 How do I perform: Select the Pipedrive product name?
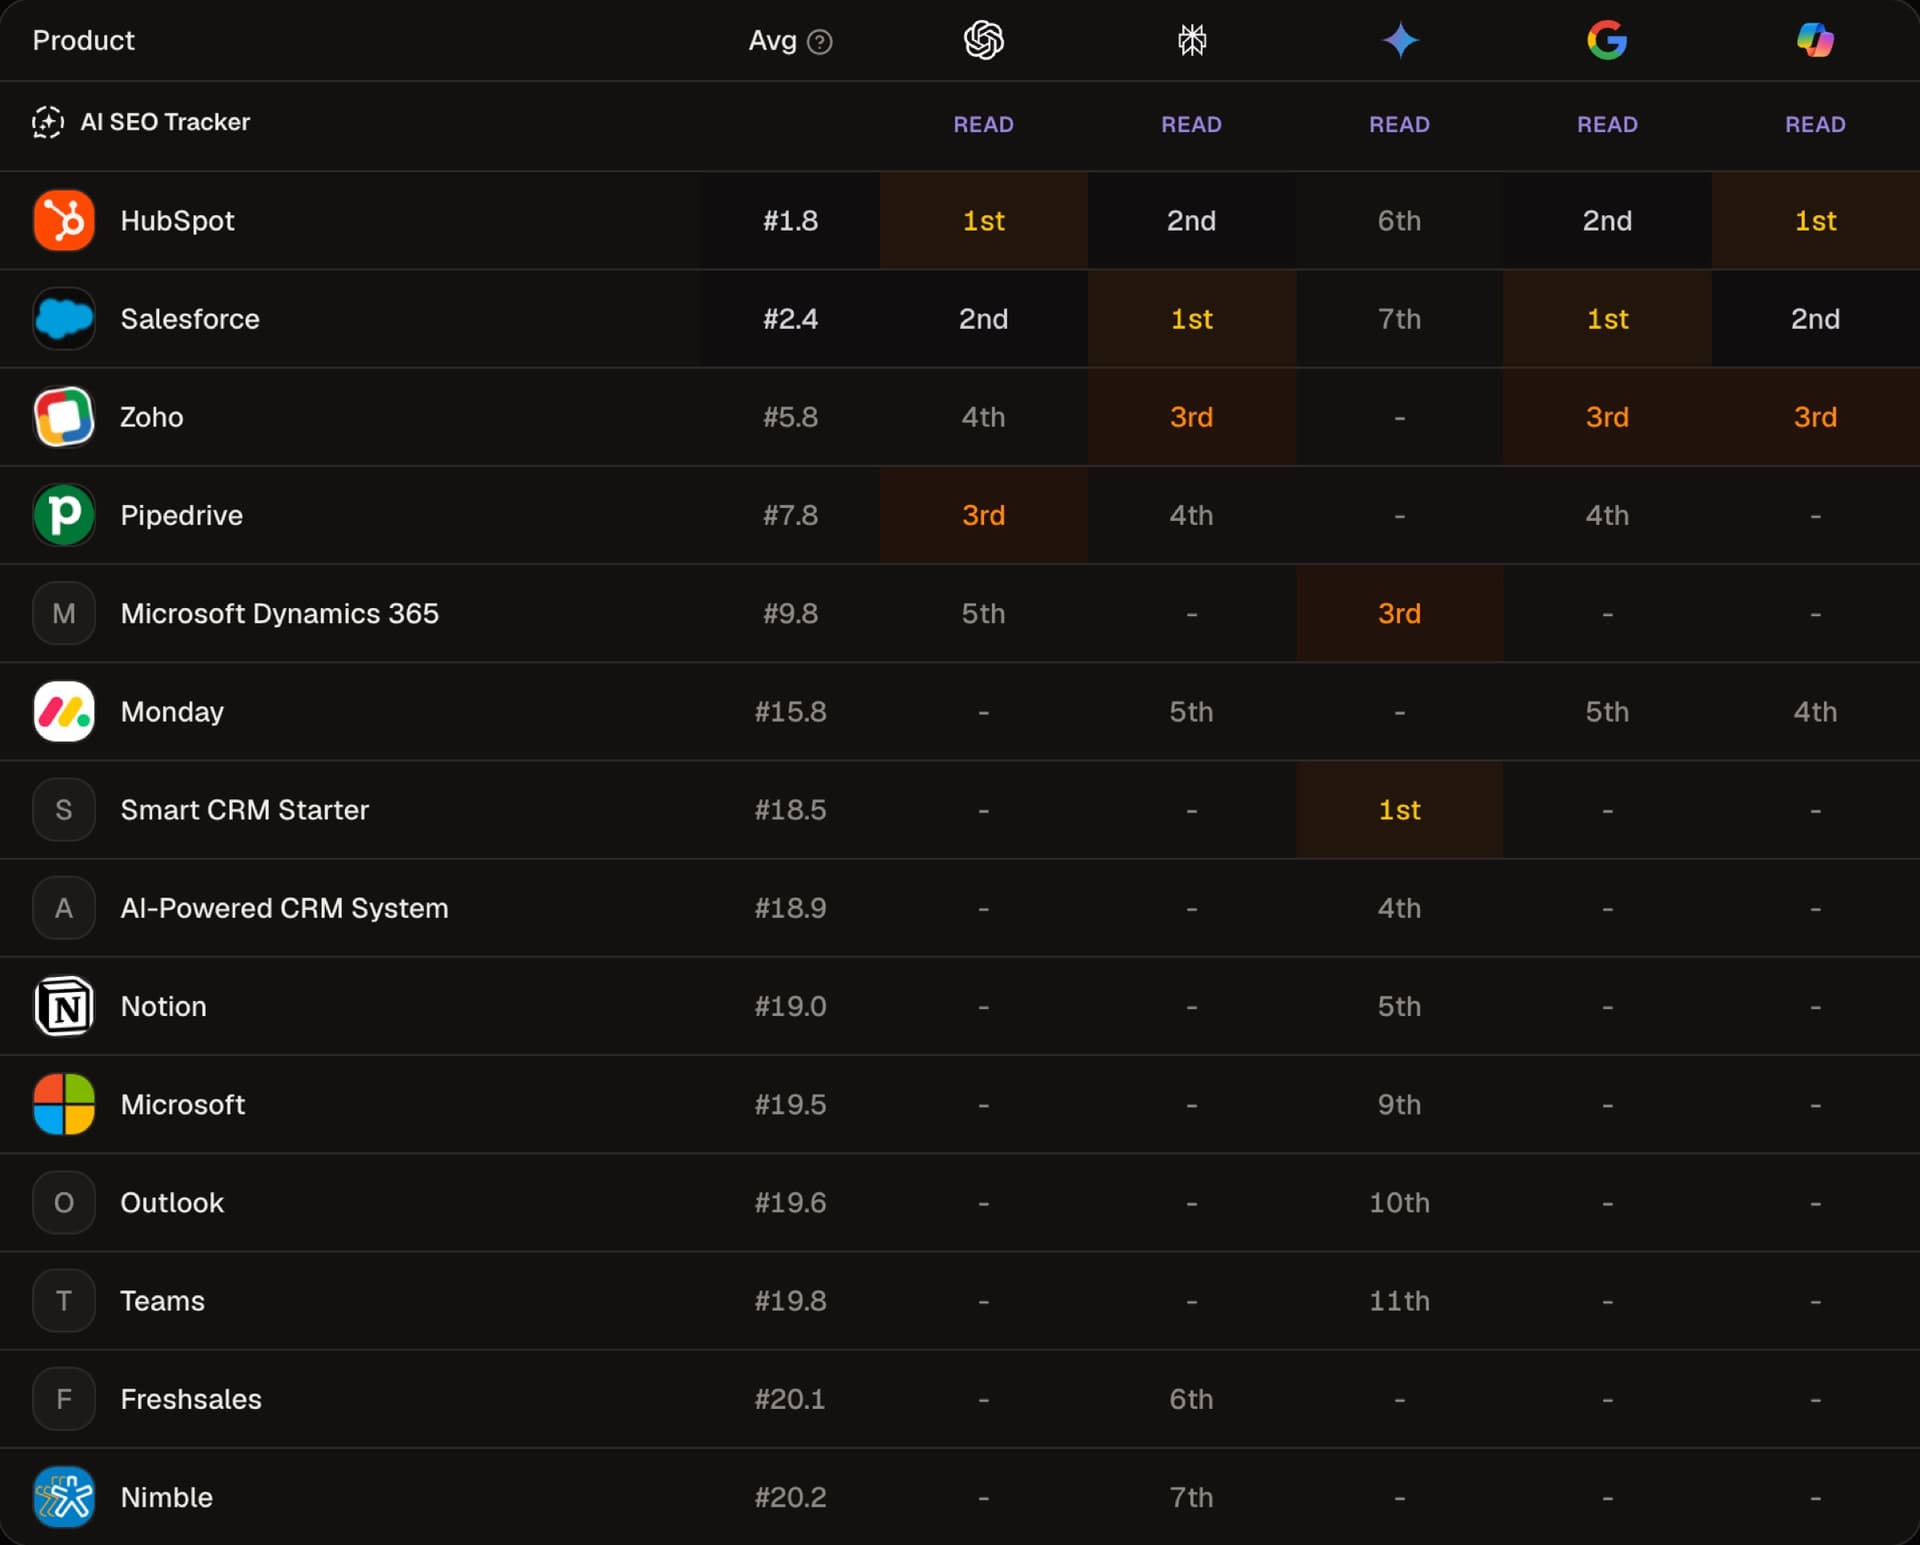[x=181, y=515]
